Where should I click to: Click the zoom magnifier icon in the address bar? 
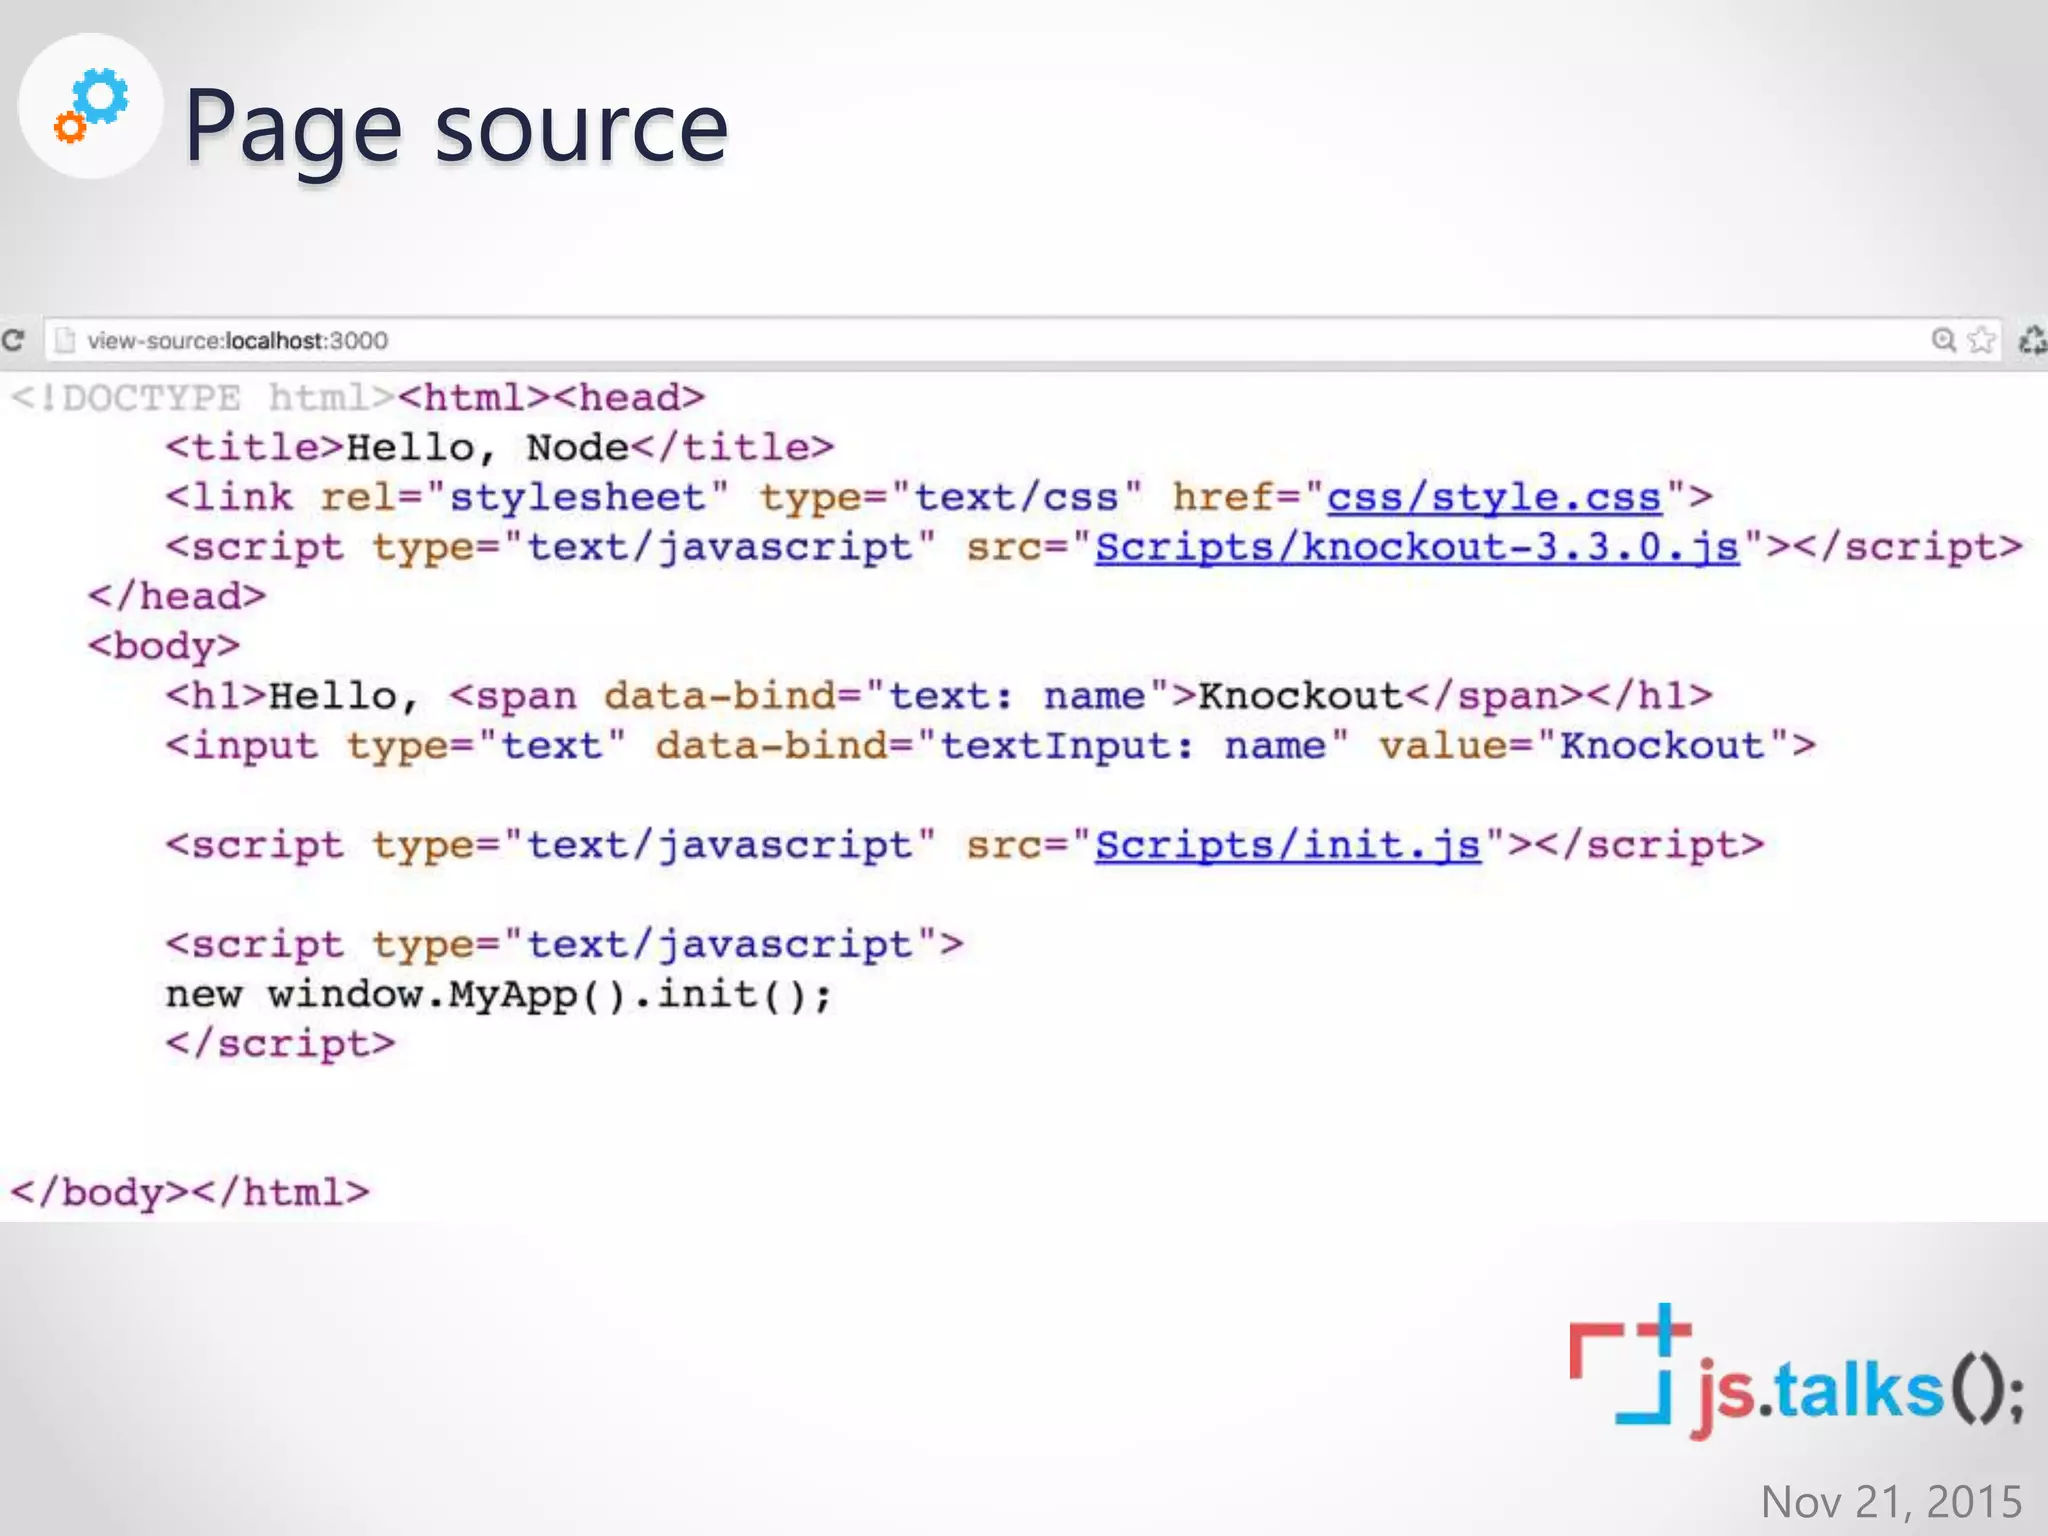(x=1943, y=340)
